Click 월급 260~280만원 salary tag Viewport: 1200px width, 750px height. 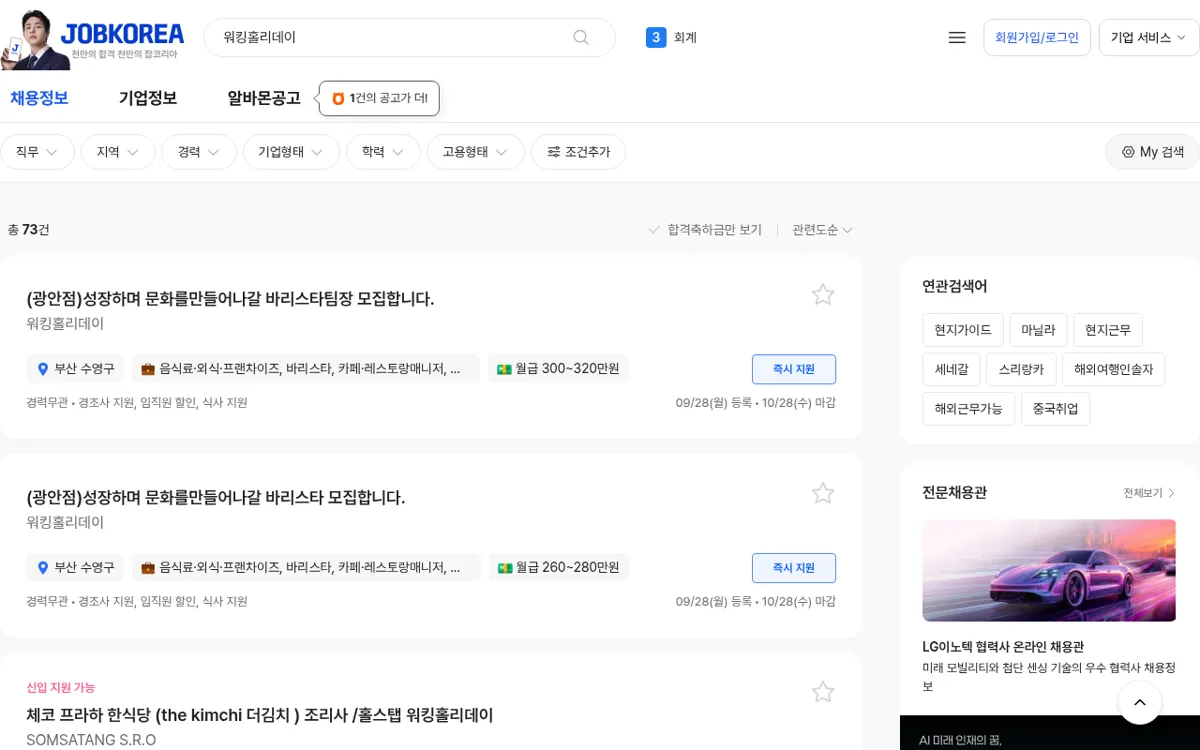click(558, 568)
